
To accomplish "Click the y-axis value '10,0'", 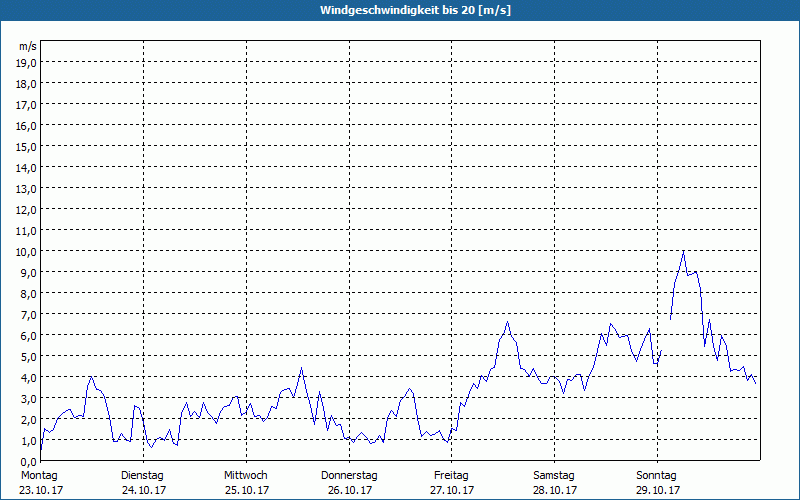I will (x=28, y=252).
